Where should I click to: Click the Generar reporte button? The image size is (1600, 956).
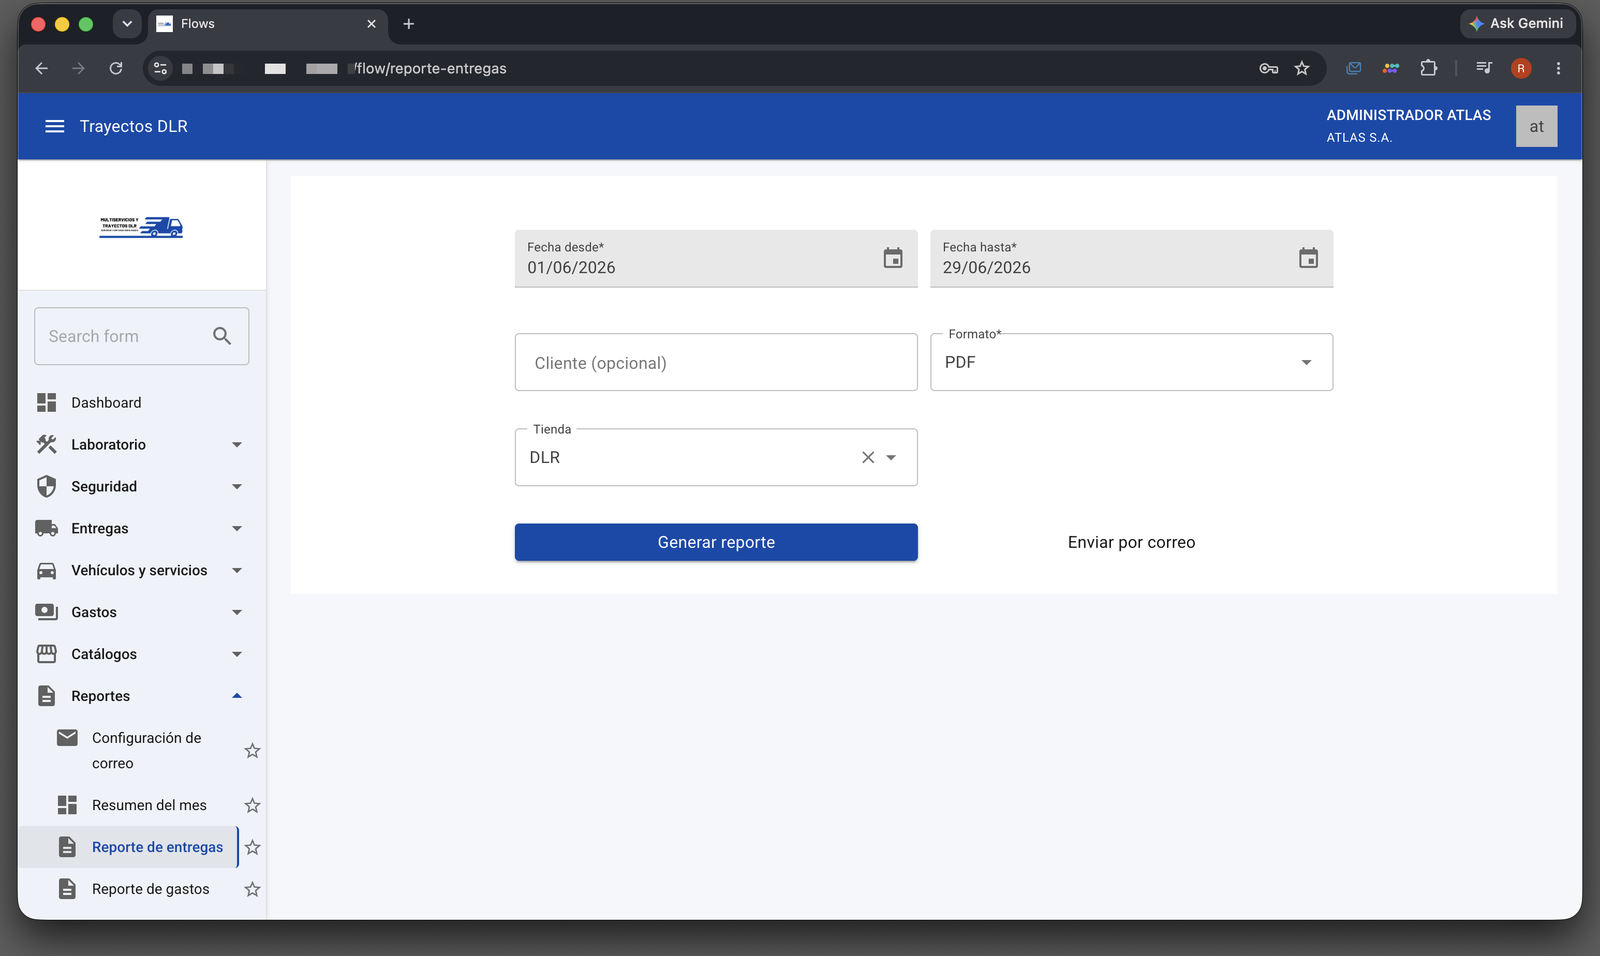point(716,542)
